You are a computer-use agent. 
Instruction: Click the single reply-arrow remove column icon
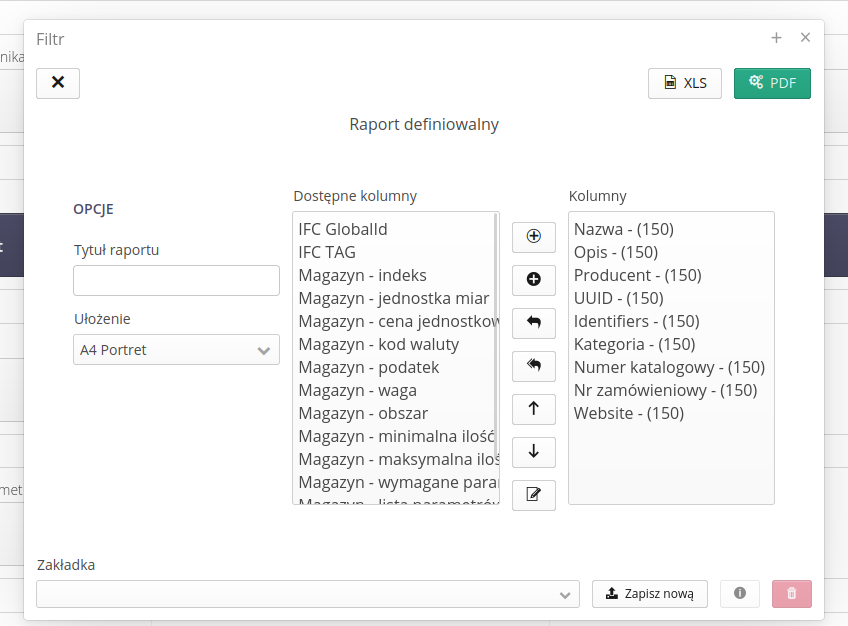pyautogui.click(x=533, y=323)
